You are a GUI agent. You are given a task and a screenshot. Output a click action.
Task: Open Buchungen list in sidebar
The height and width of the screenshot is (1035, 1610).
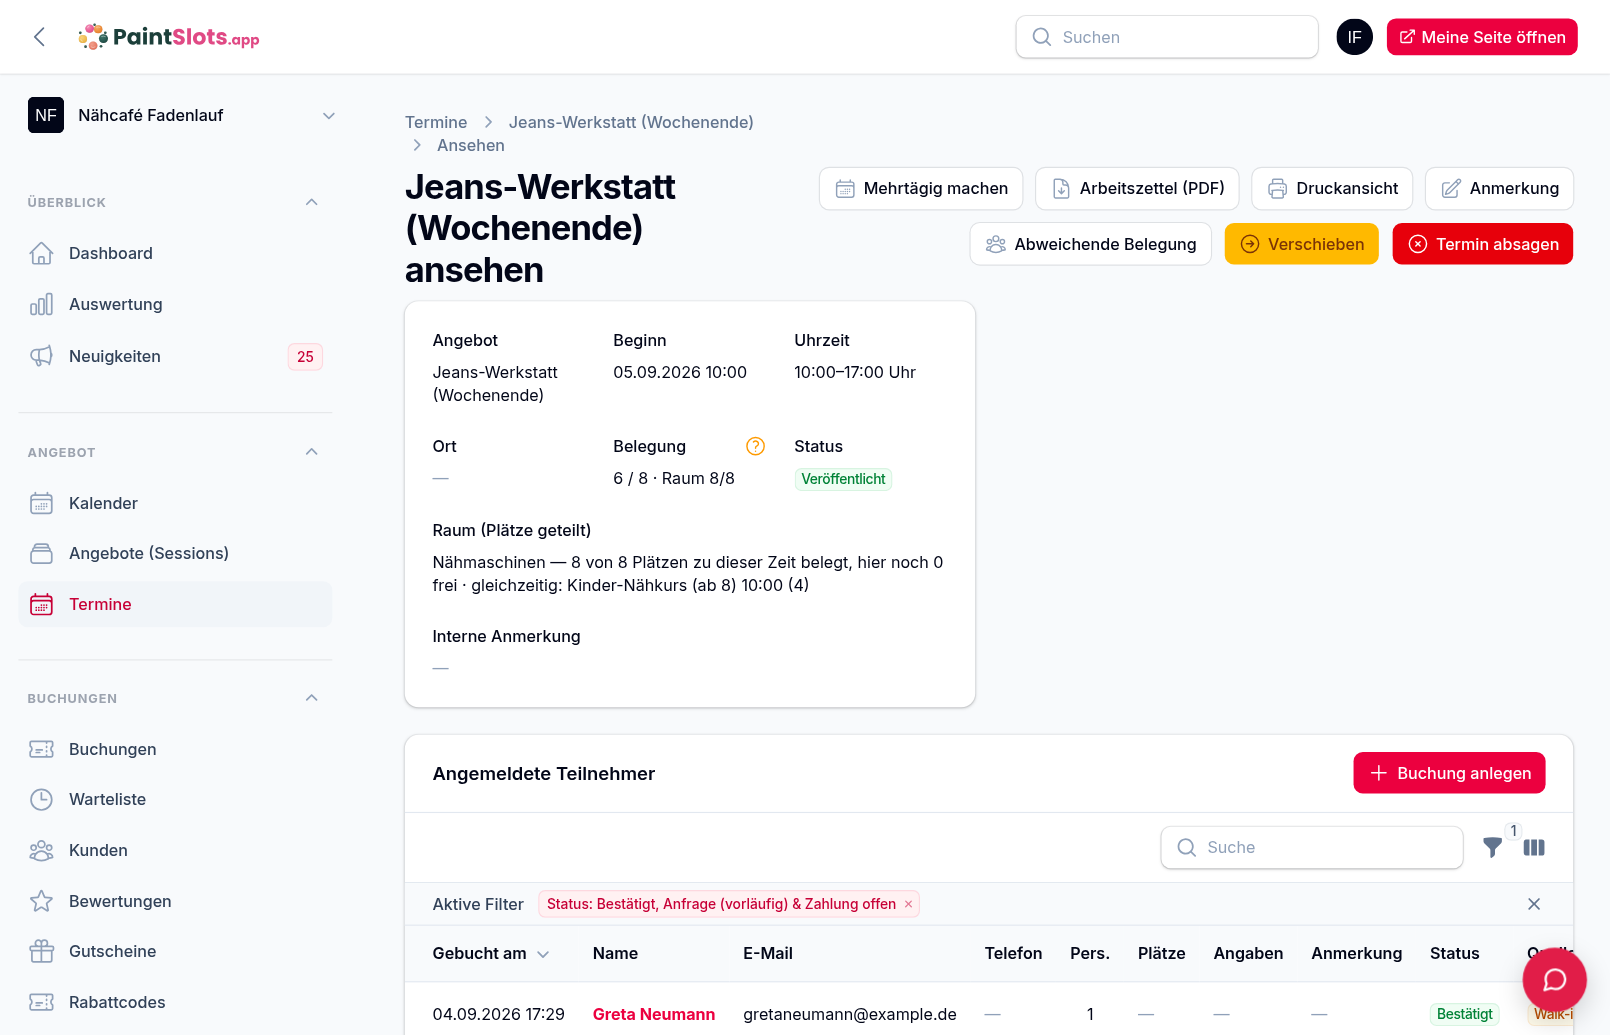click(175, 749)
